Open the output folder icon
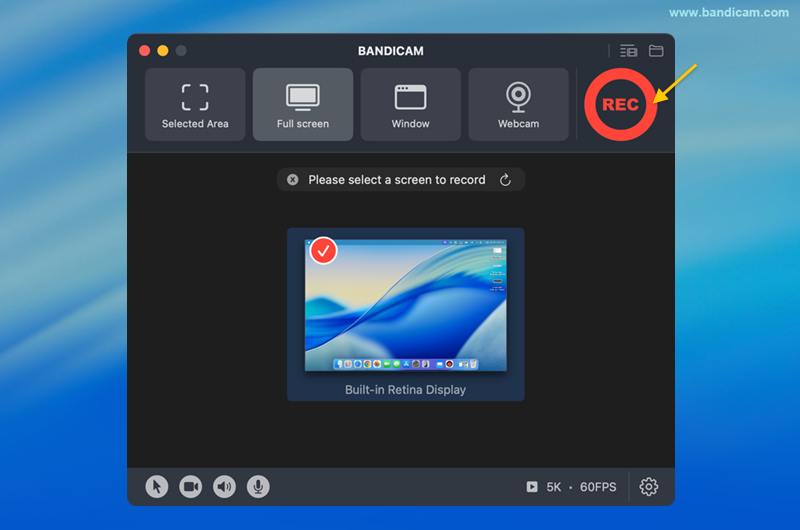This screenshot has height=530, width=800. pos(656,51)
